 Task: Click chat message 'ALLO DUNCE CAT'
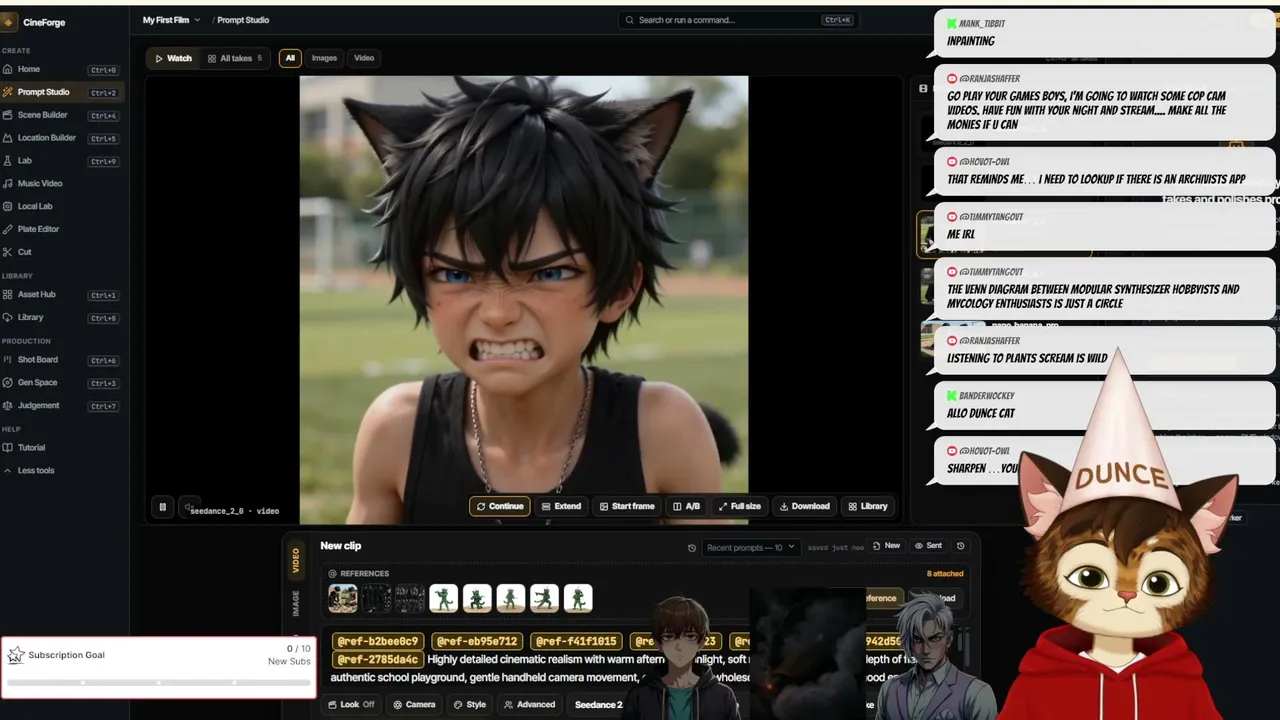(x=981, y=413)
